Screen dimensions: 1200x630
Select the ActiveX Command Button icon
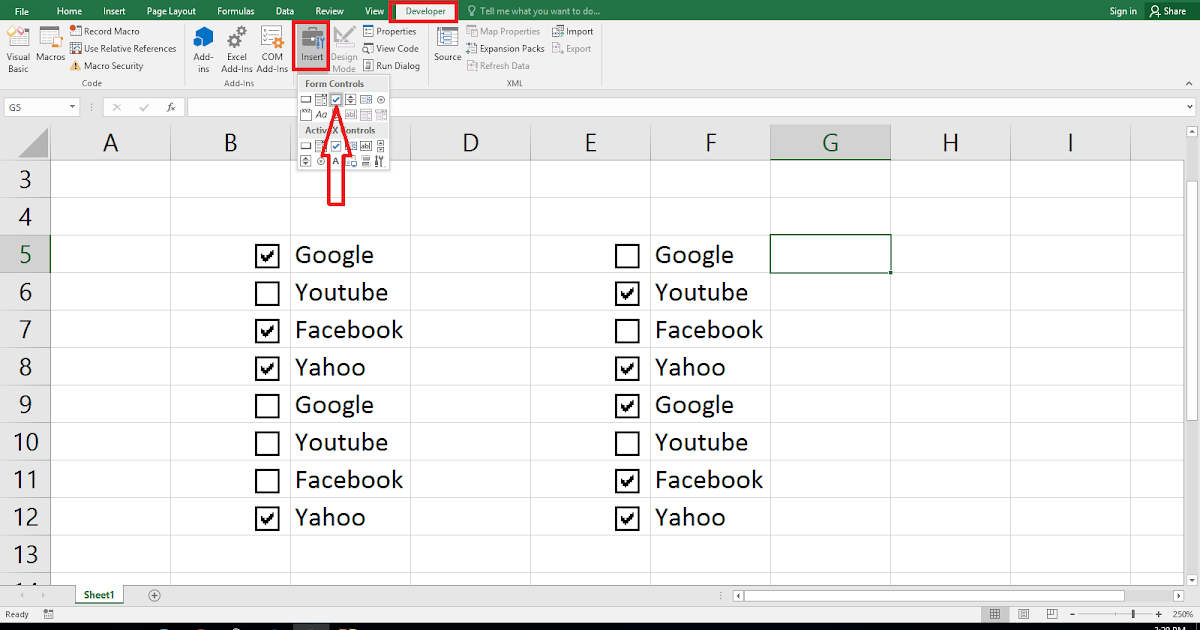click(306, 146)
